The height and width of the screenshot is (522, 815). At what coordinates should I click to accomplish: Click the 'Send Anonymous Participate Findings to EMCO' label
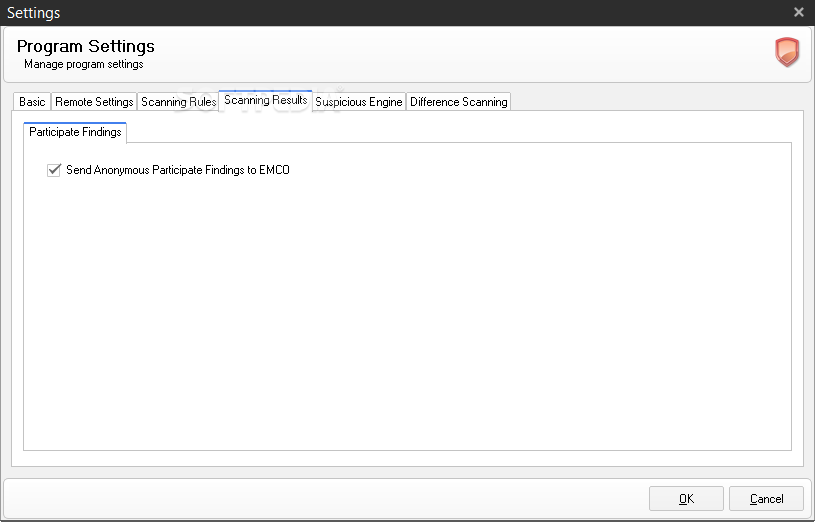(x=178, y=170)
